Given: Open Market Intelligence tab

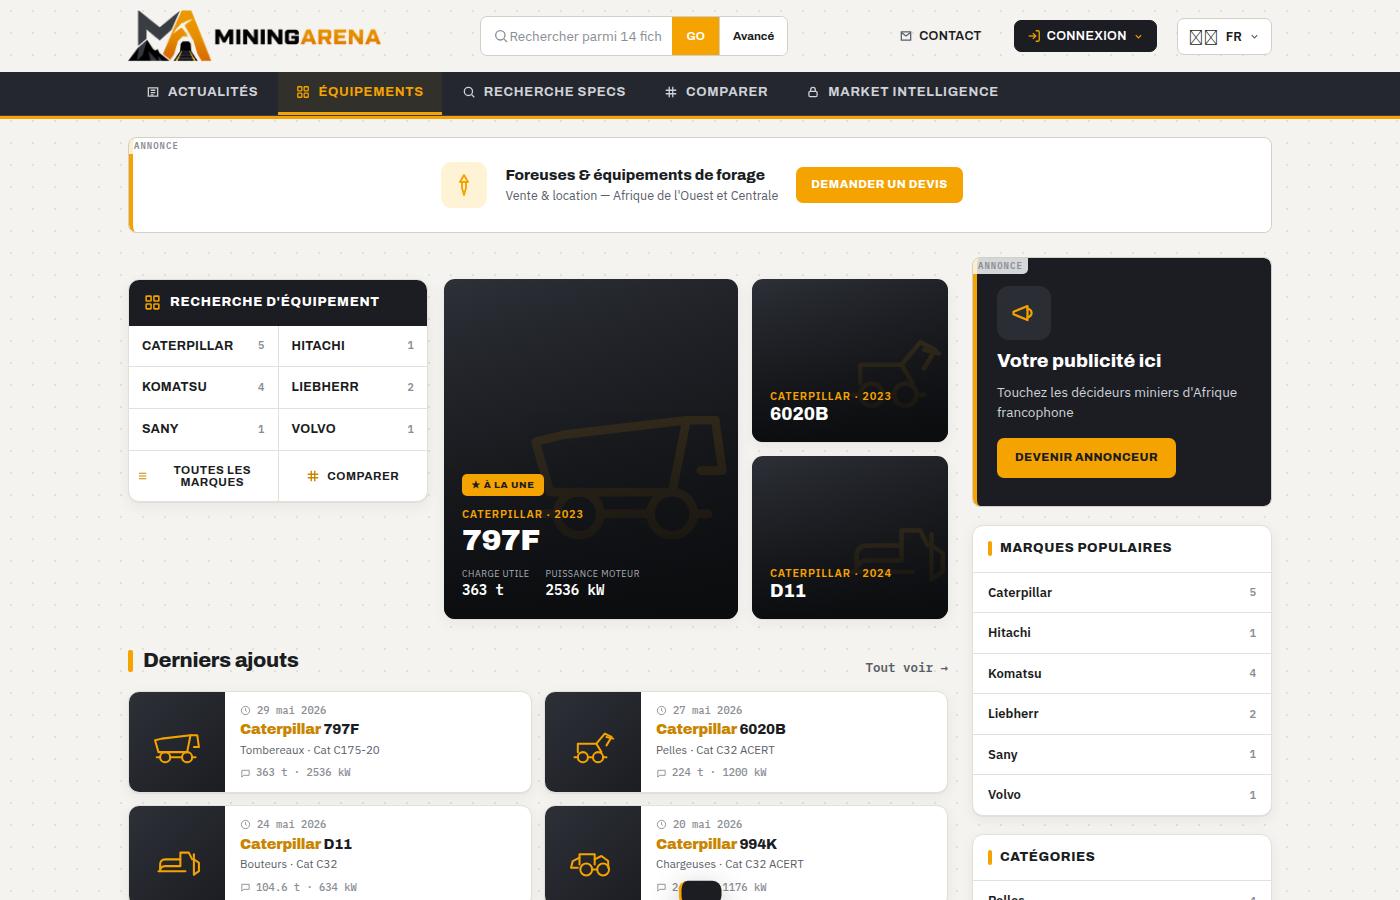Looking at the screenshot, I should pyautogui.click(x=903, y=92).
